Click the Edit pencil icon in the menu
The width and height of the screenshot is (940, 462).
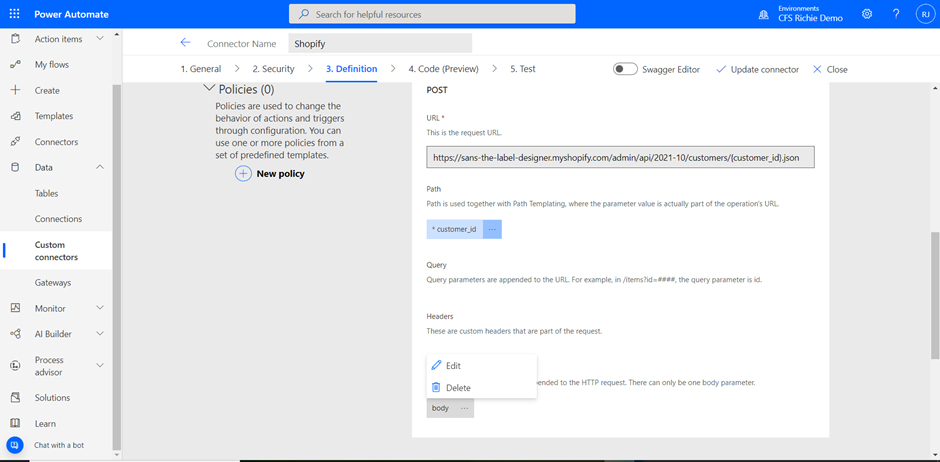[x=436, y=366]
